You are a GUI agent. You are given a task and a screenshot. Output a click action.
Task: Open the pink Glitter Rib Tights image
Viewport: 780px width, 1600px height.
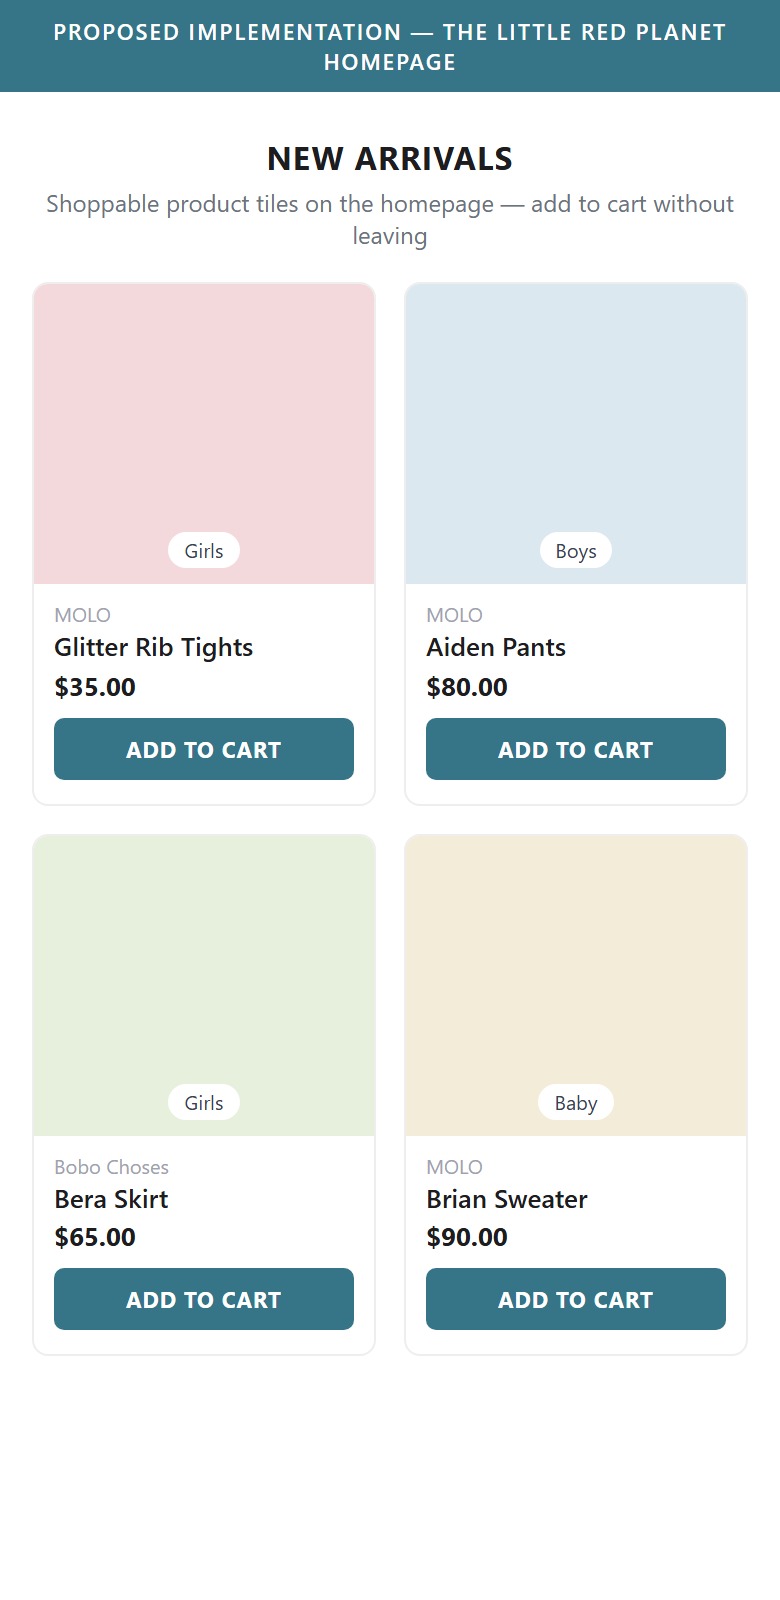[204, 434]
